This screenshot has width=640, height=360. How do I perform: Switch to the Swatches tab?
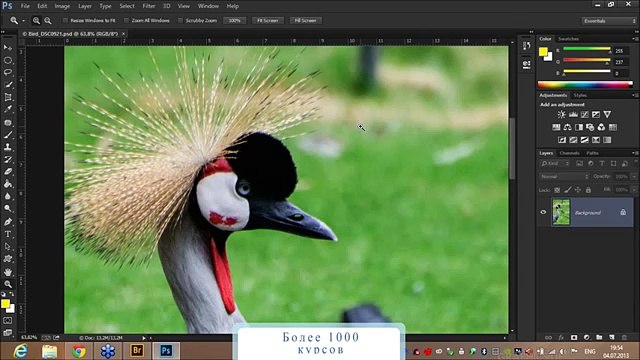(x=568, y=39)
